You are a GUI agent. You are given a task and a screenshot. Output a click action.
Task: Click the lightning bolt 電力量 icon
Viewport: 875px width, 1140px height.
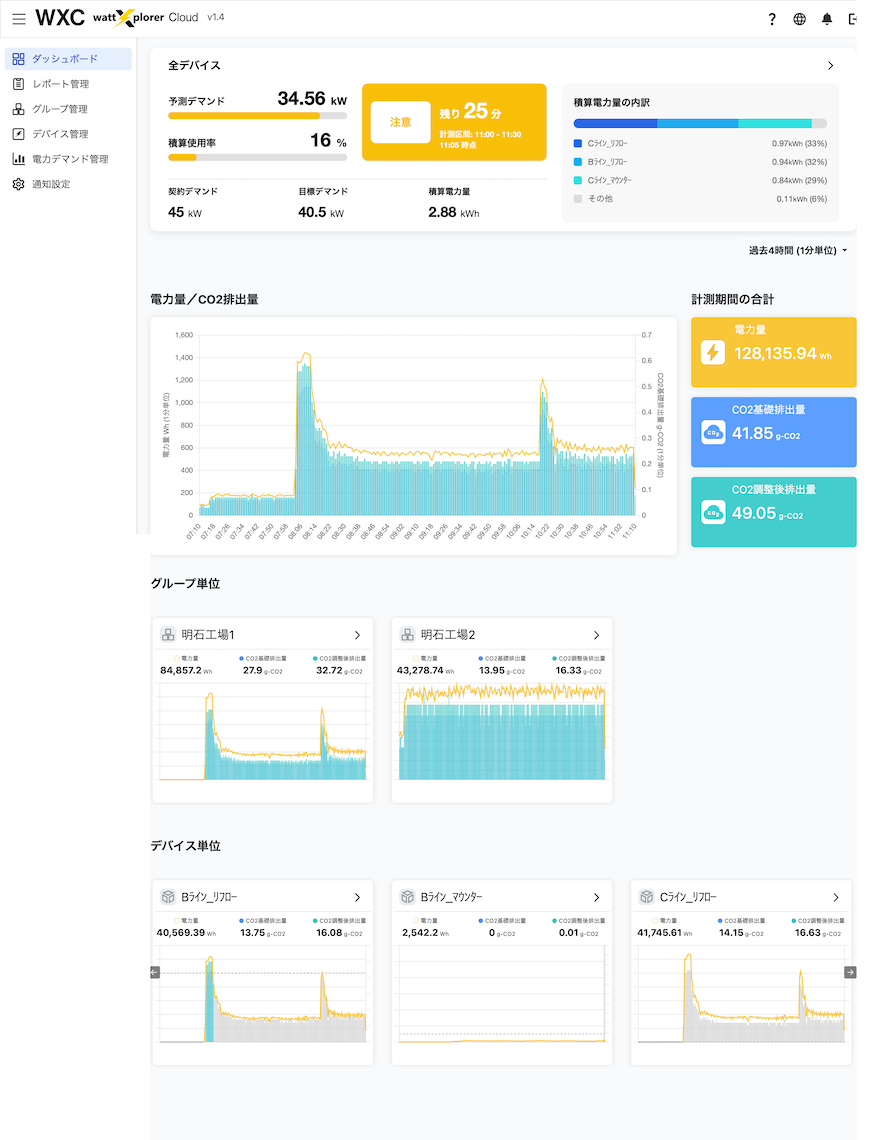[713, 352]
